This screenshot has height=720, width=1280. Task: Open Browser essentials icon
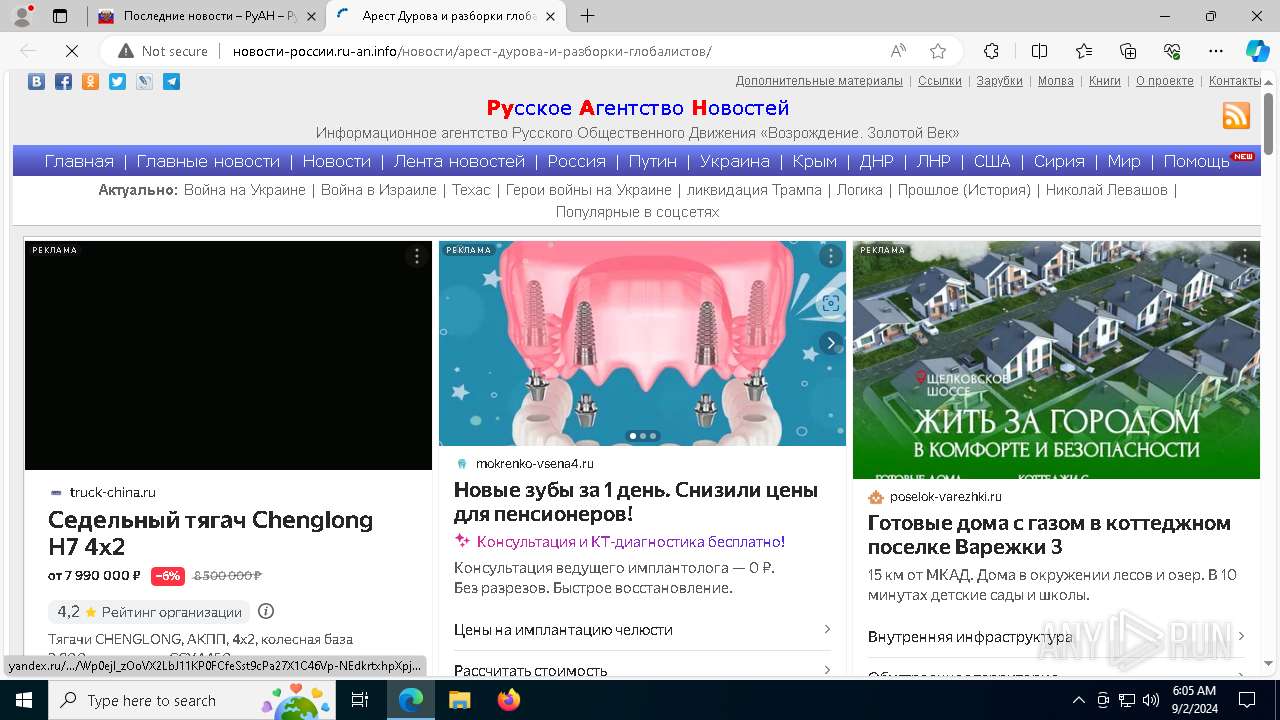1172,51
